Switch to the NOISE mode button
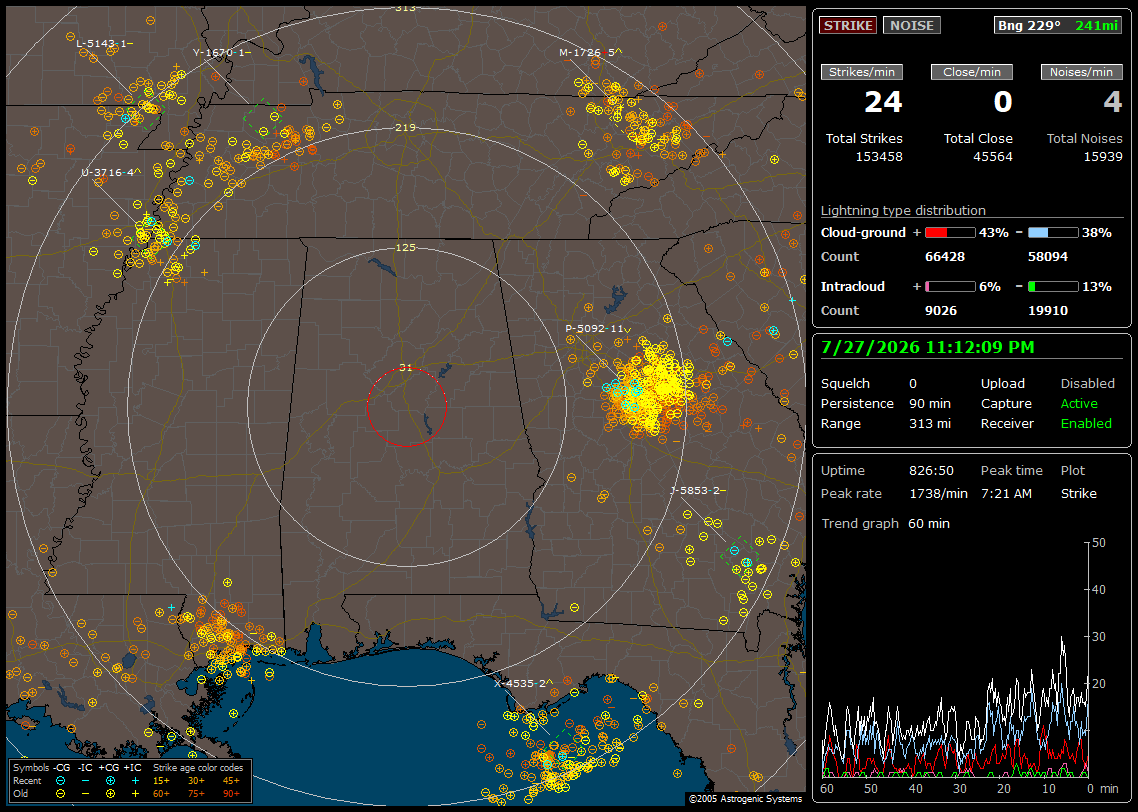 pyautogui.click(x=912, y=25)
